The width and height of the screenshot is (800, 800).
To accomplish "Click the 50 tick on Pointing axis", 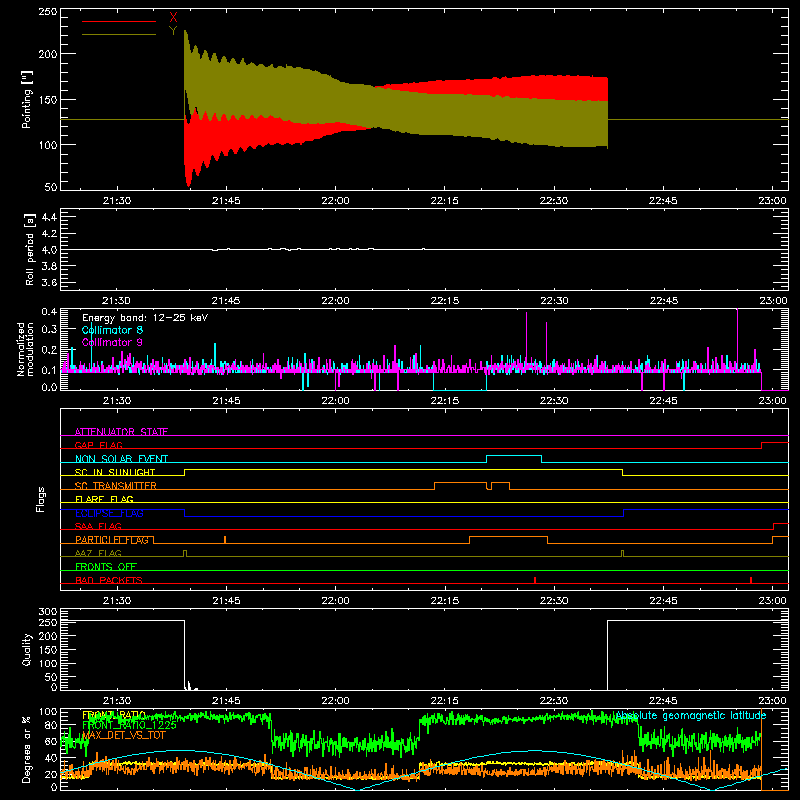I will point(51,187).
